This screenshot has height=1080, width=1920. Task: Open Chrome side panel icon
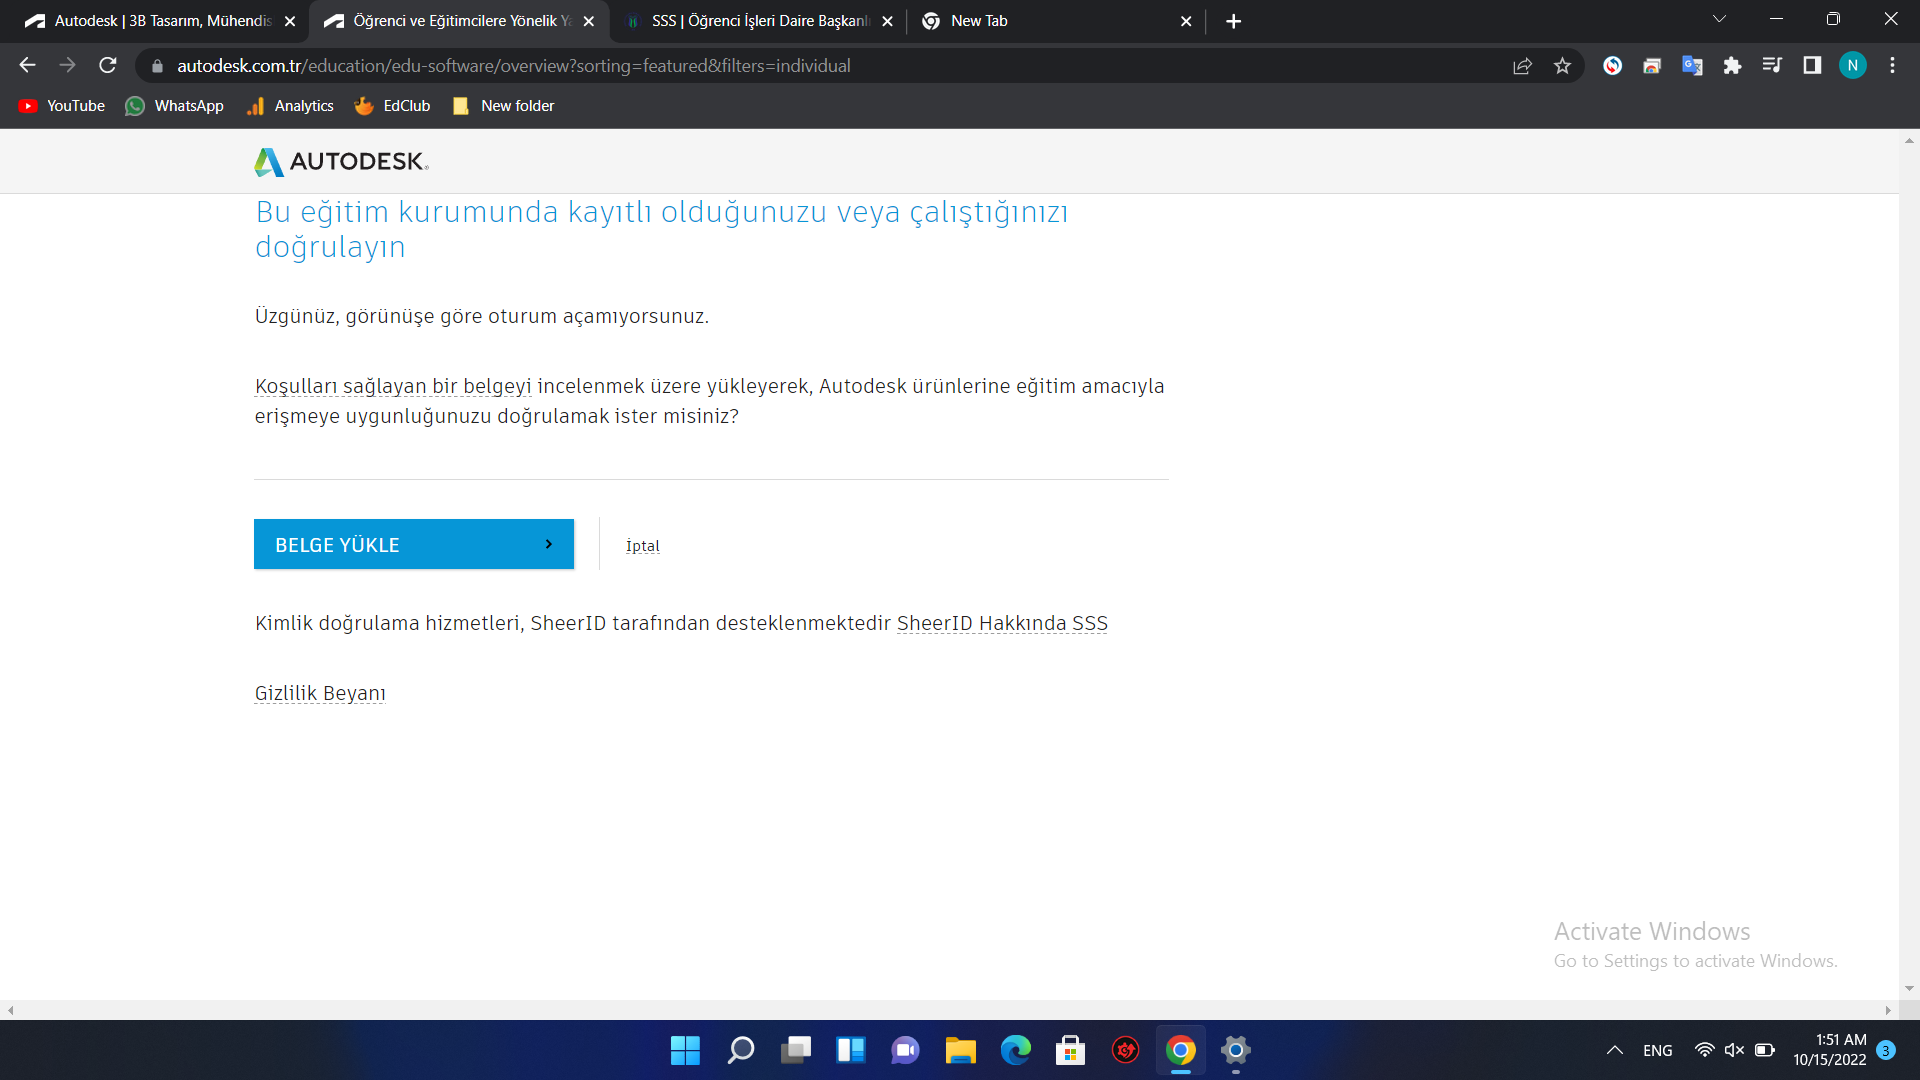point(1812,66)
